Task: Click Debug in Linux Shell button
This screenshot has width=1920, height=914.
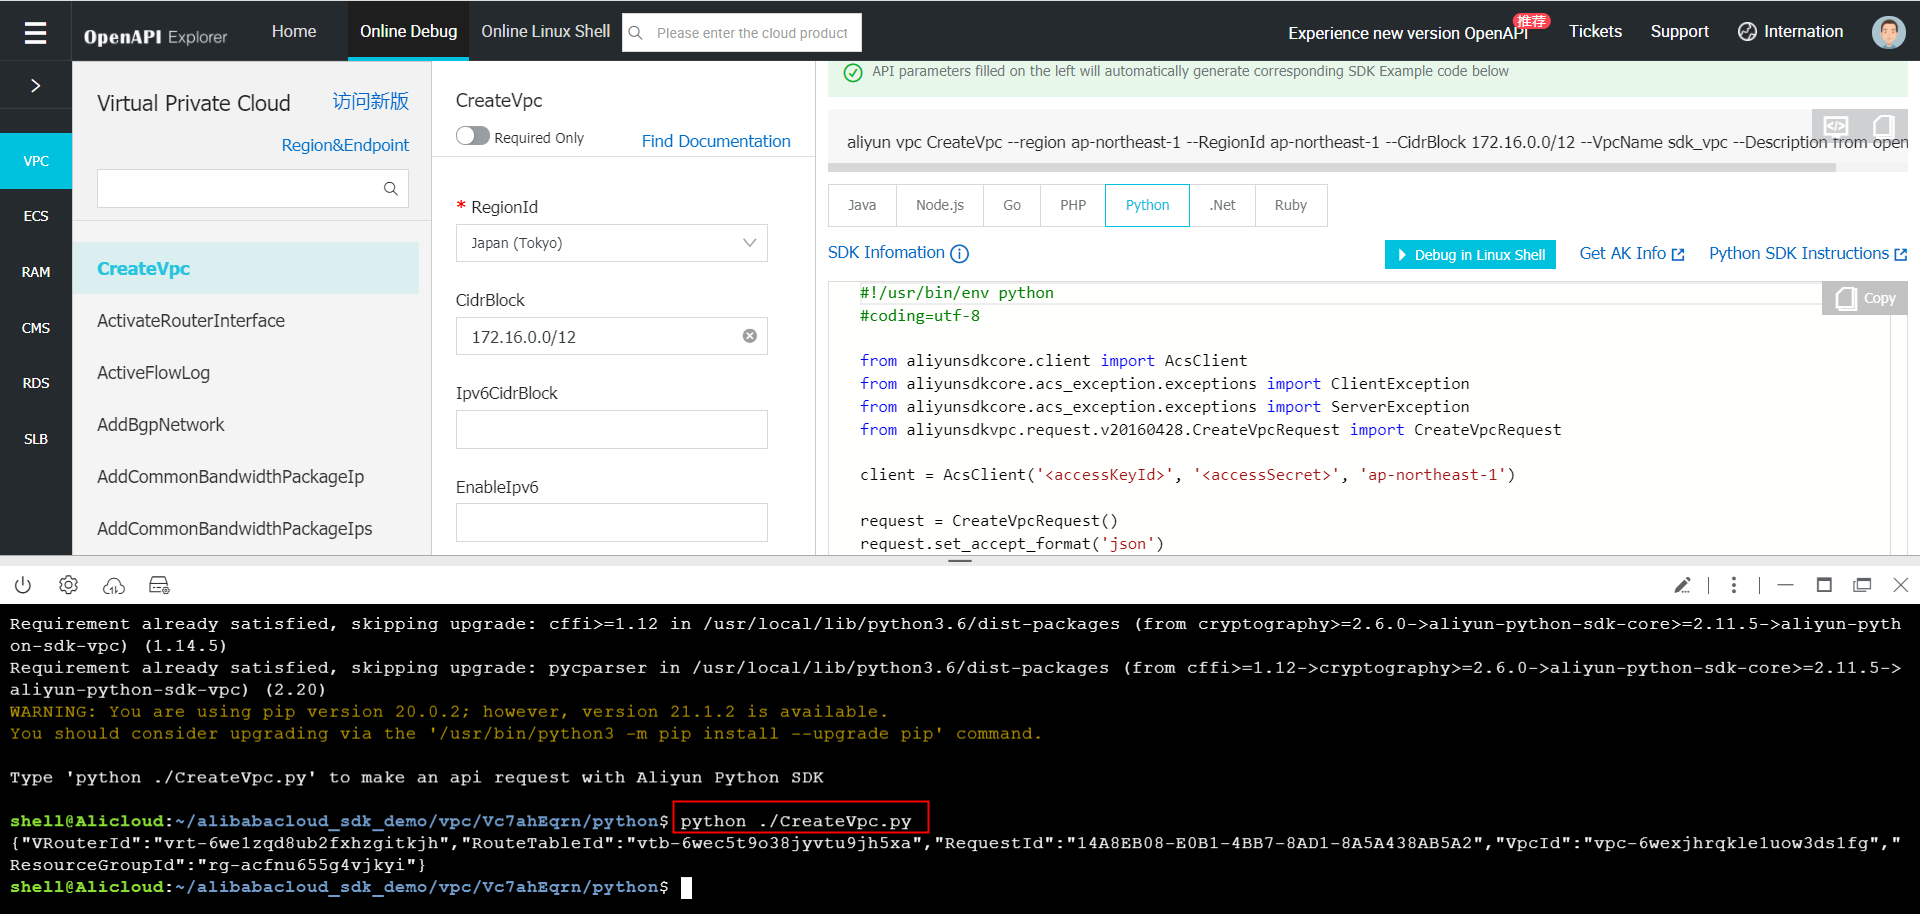Action: coord(1470,255)
